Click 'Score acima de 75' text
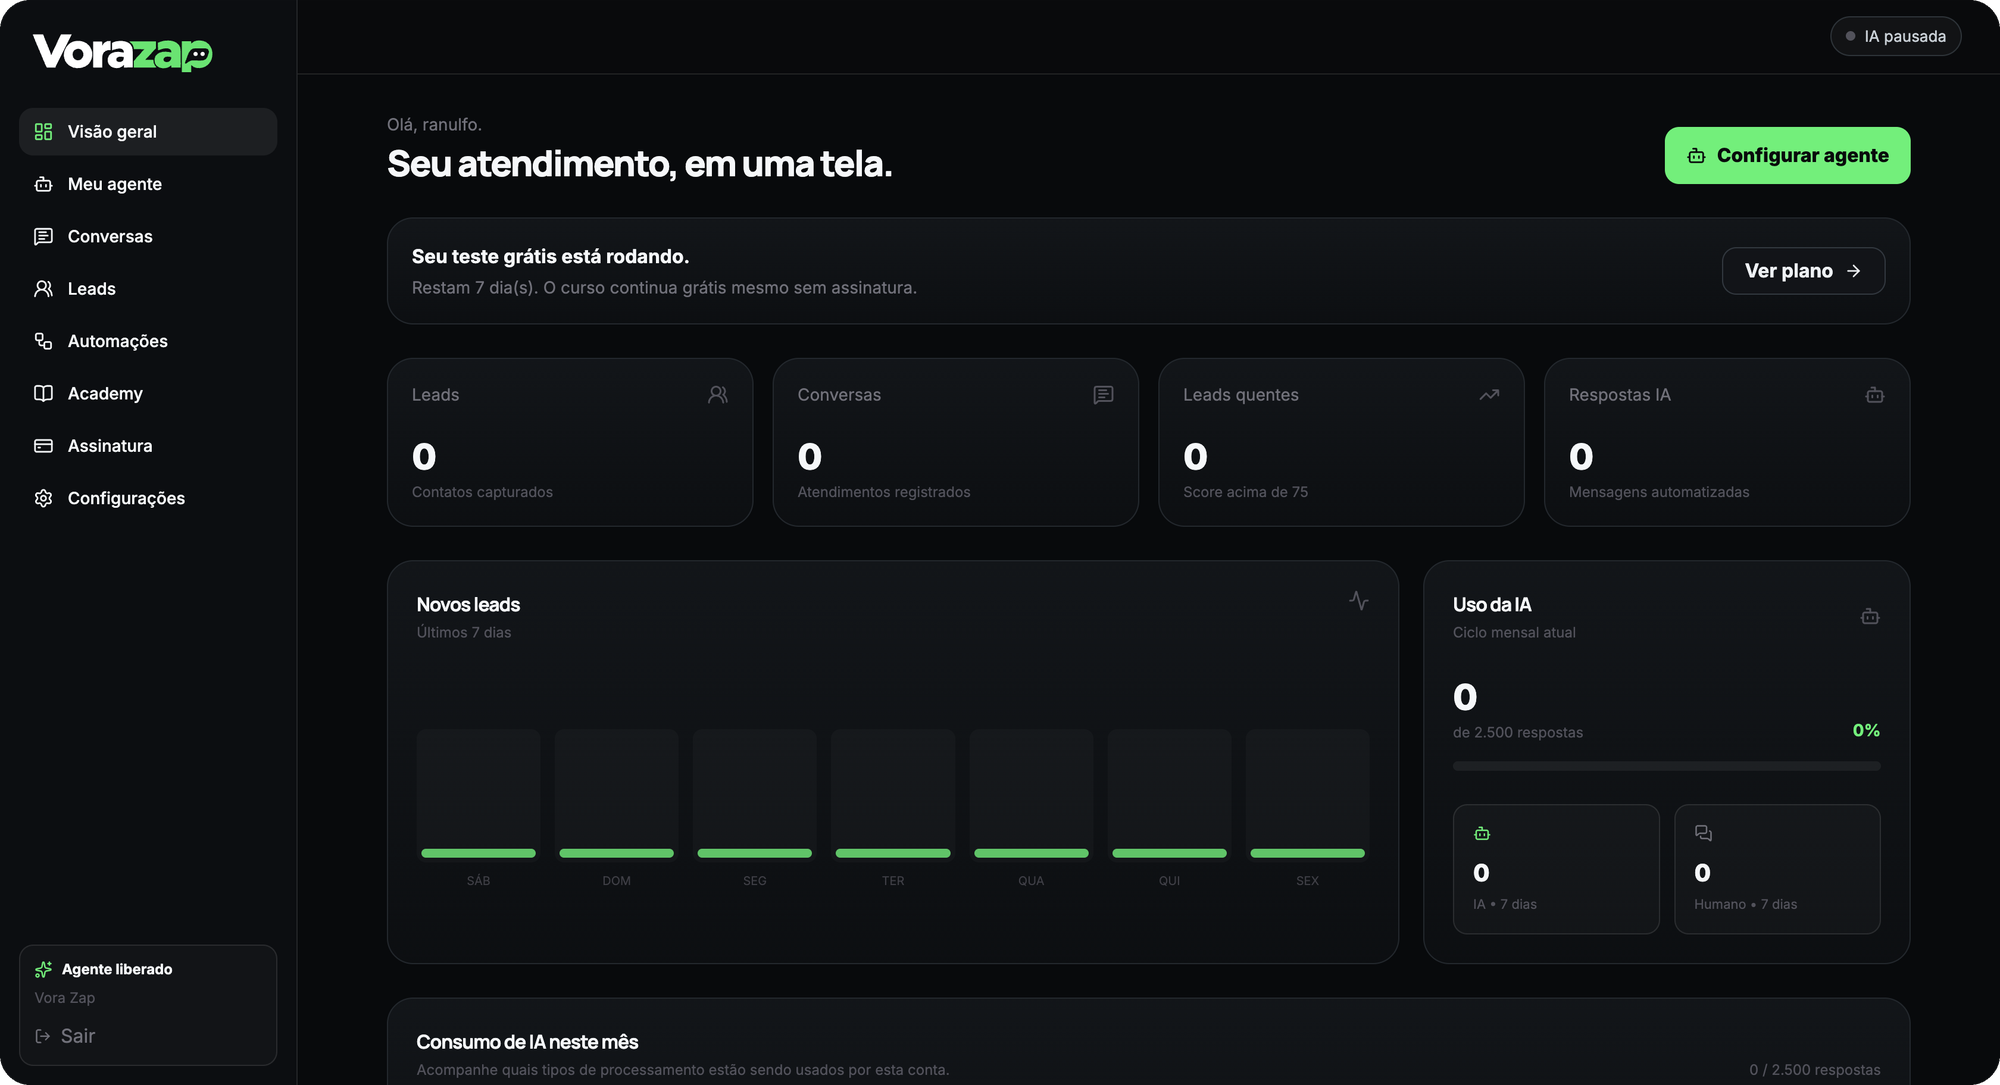Screen dimensions: 2000x1085 tap(1245, 492)
